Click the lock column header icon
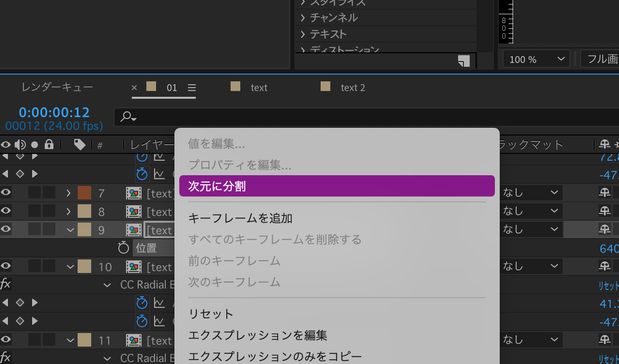 coord(49,144)
